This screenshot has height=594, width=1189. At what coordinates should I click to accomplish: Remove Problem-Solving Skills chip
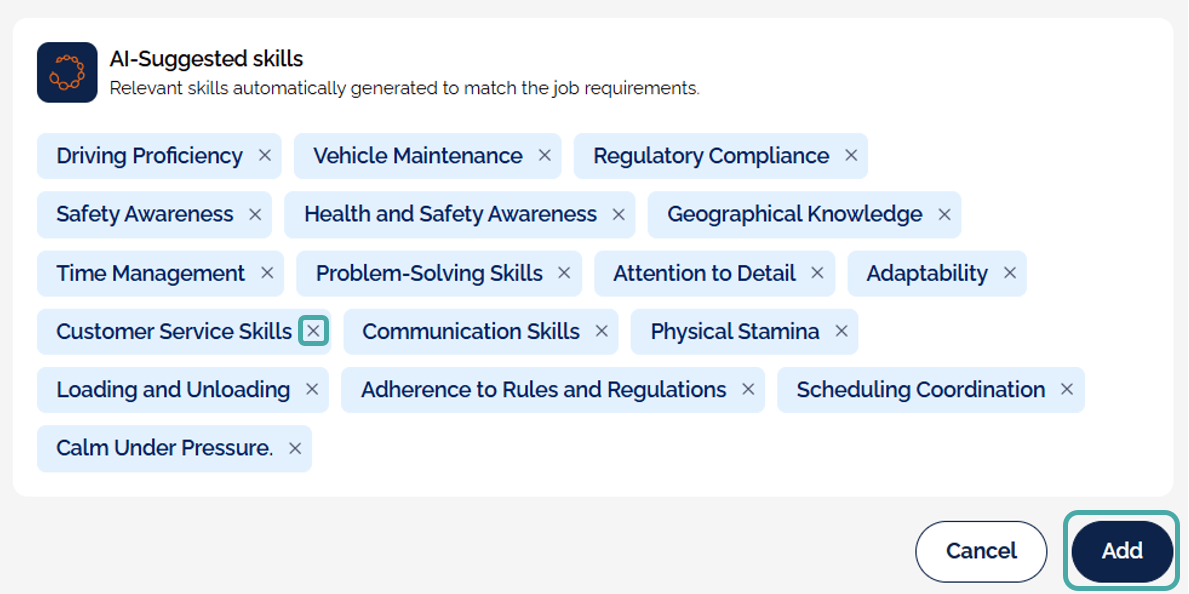(x=564, y=273)
